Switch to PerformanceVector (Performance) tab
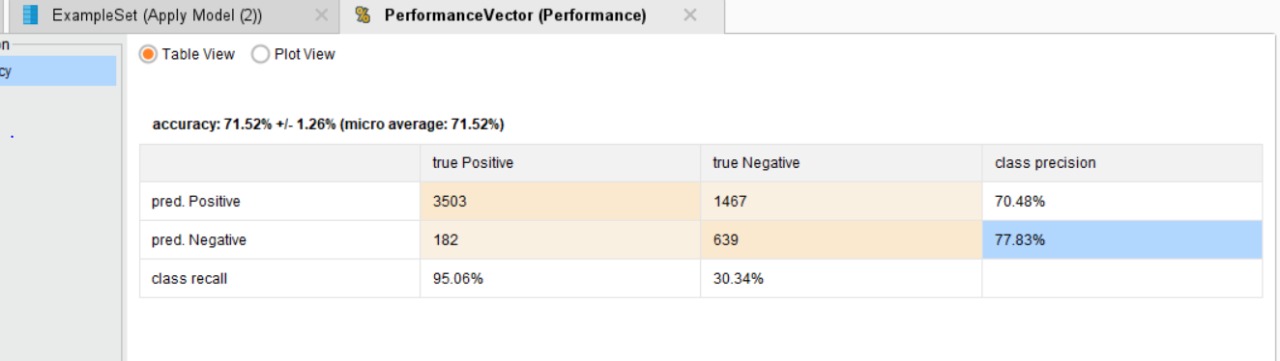The height and width of the screenshot is (361, 1280). point(515,15)
